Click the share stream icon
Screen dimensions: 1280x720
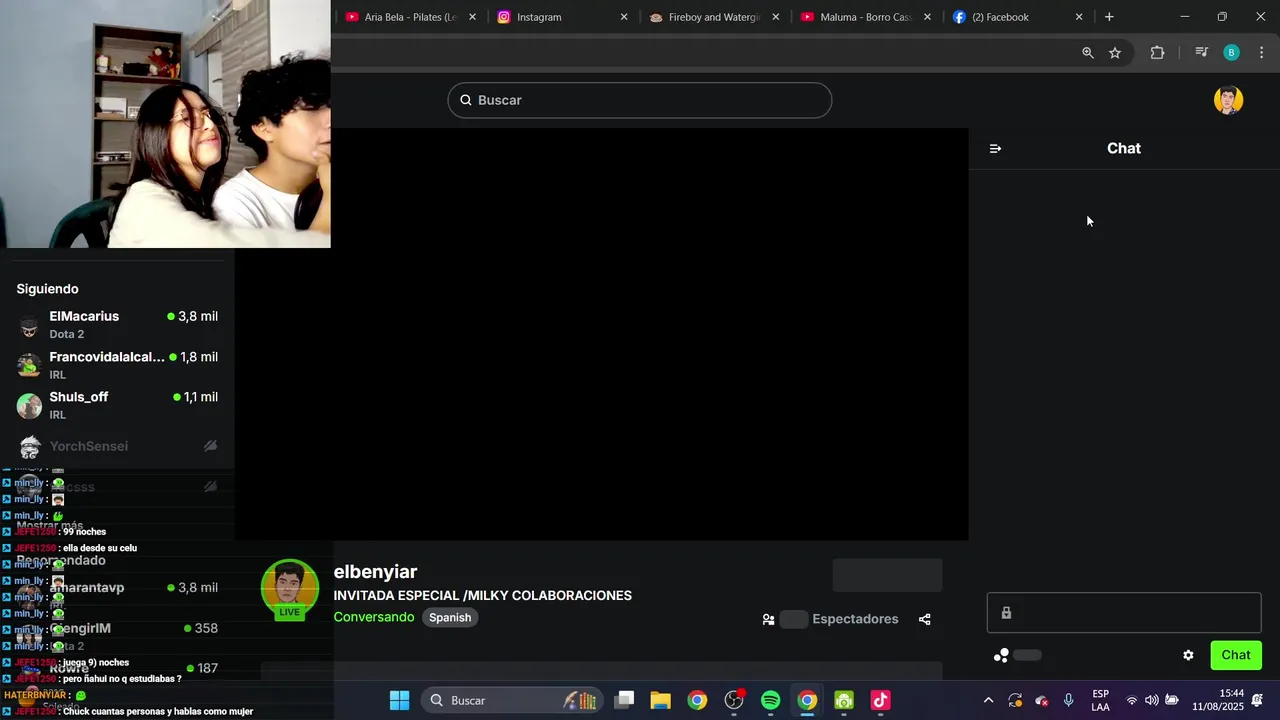924,619
